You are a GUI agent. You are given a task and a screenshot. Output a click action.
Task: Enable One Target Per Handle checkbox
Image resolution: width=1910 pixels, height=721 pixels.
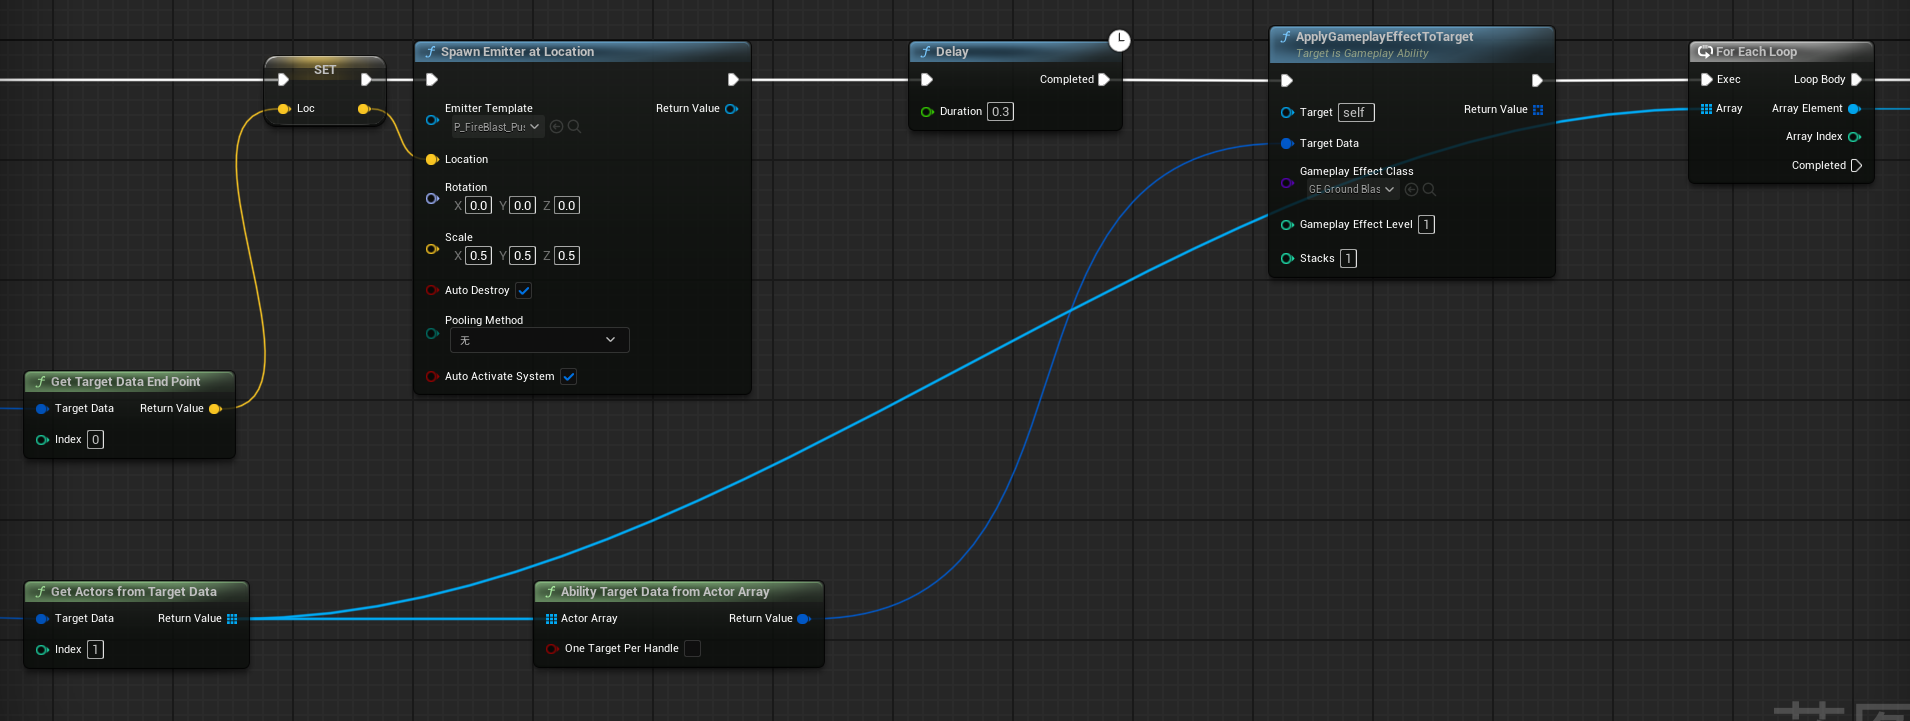click(692, 648)
